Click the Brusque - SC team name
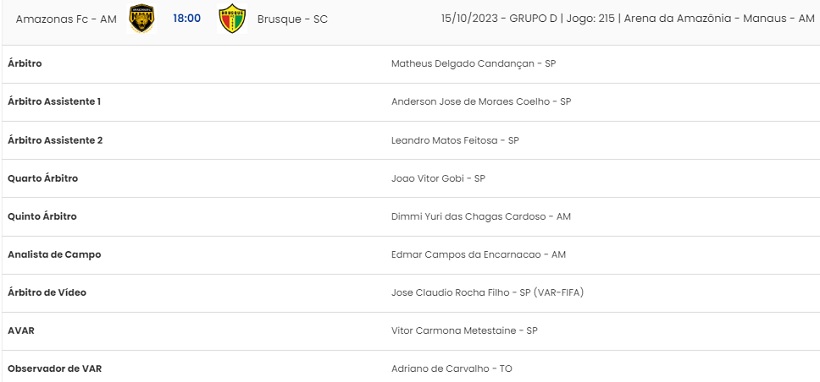Viewport: 820px width, 382px height. [292, 19]
